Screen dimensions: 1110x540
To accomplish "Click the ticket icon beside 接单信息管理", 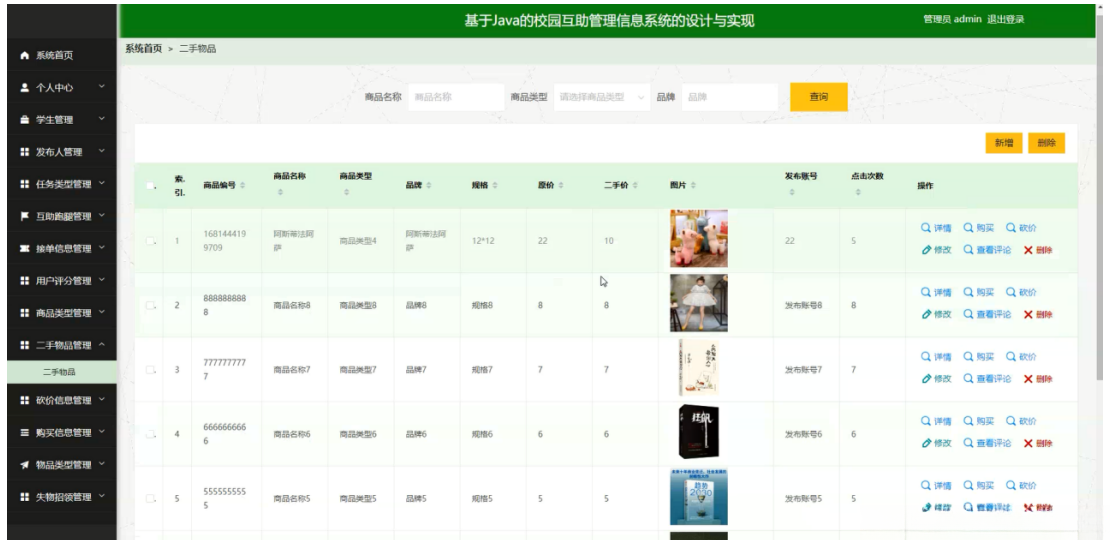I will 25,248.
